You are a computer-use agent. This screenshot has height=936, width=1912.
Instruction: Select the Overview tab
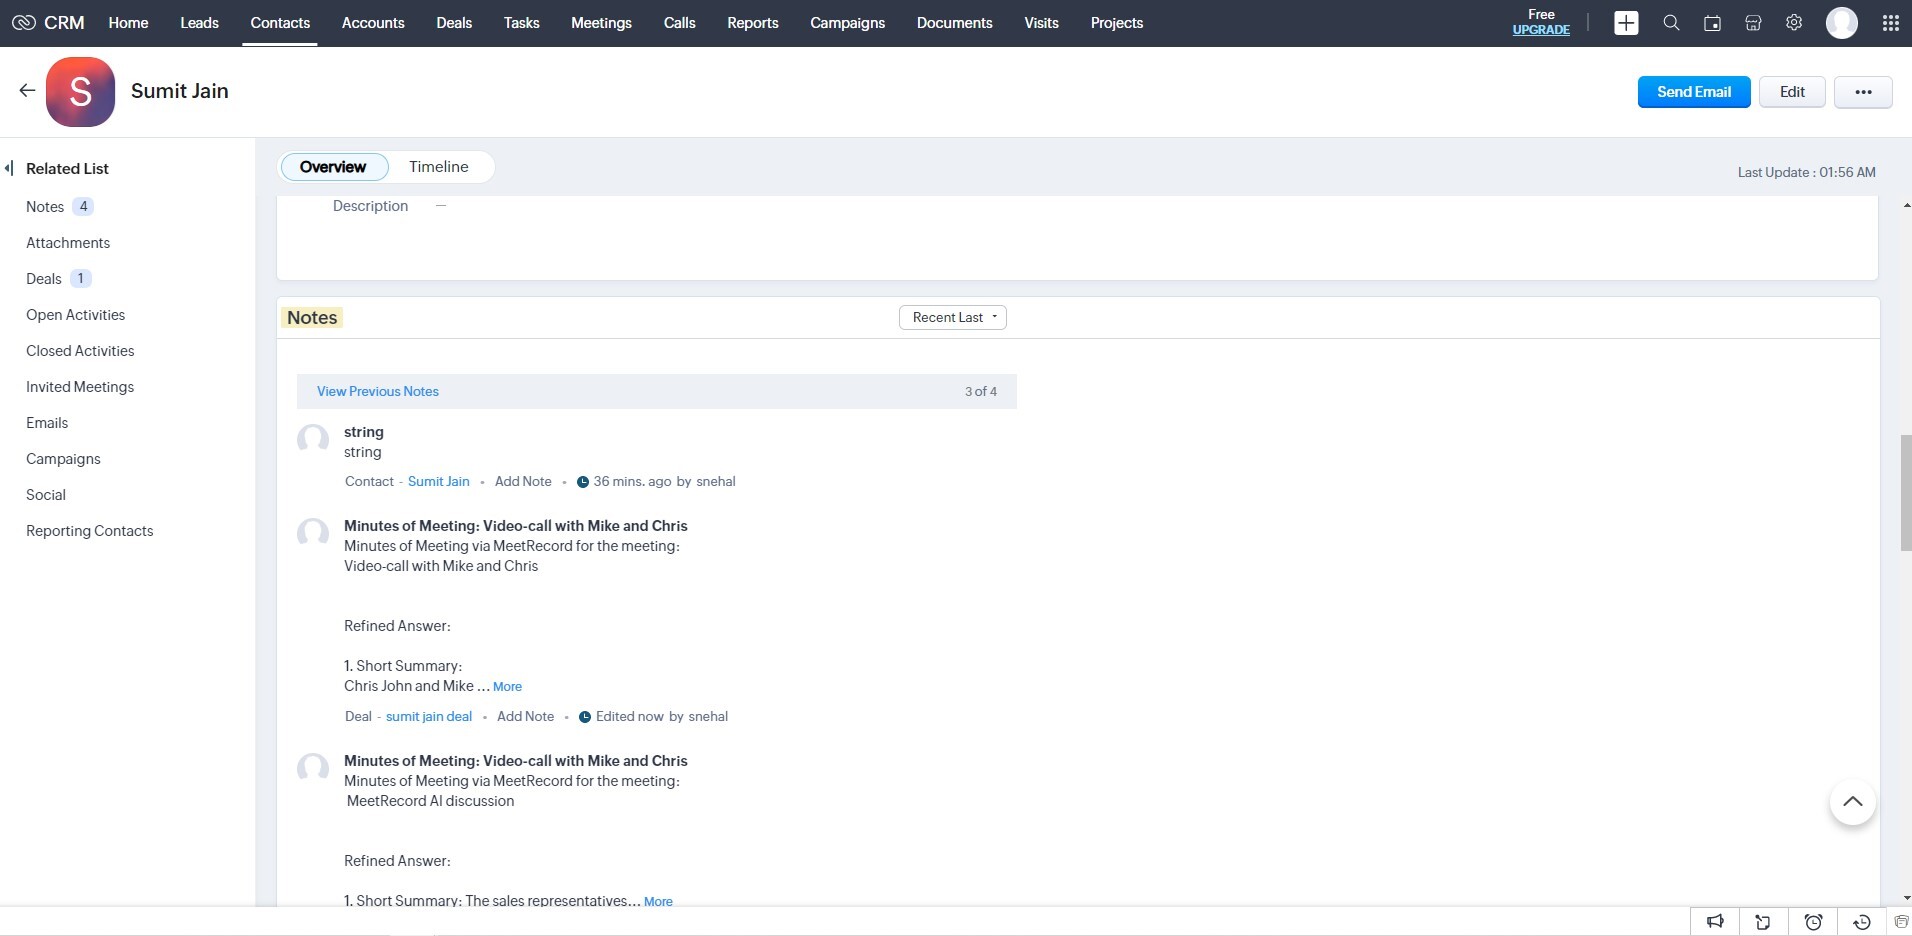click(333, 167)
